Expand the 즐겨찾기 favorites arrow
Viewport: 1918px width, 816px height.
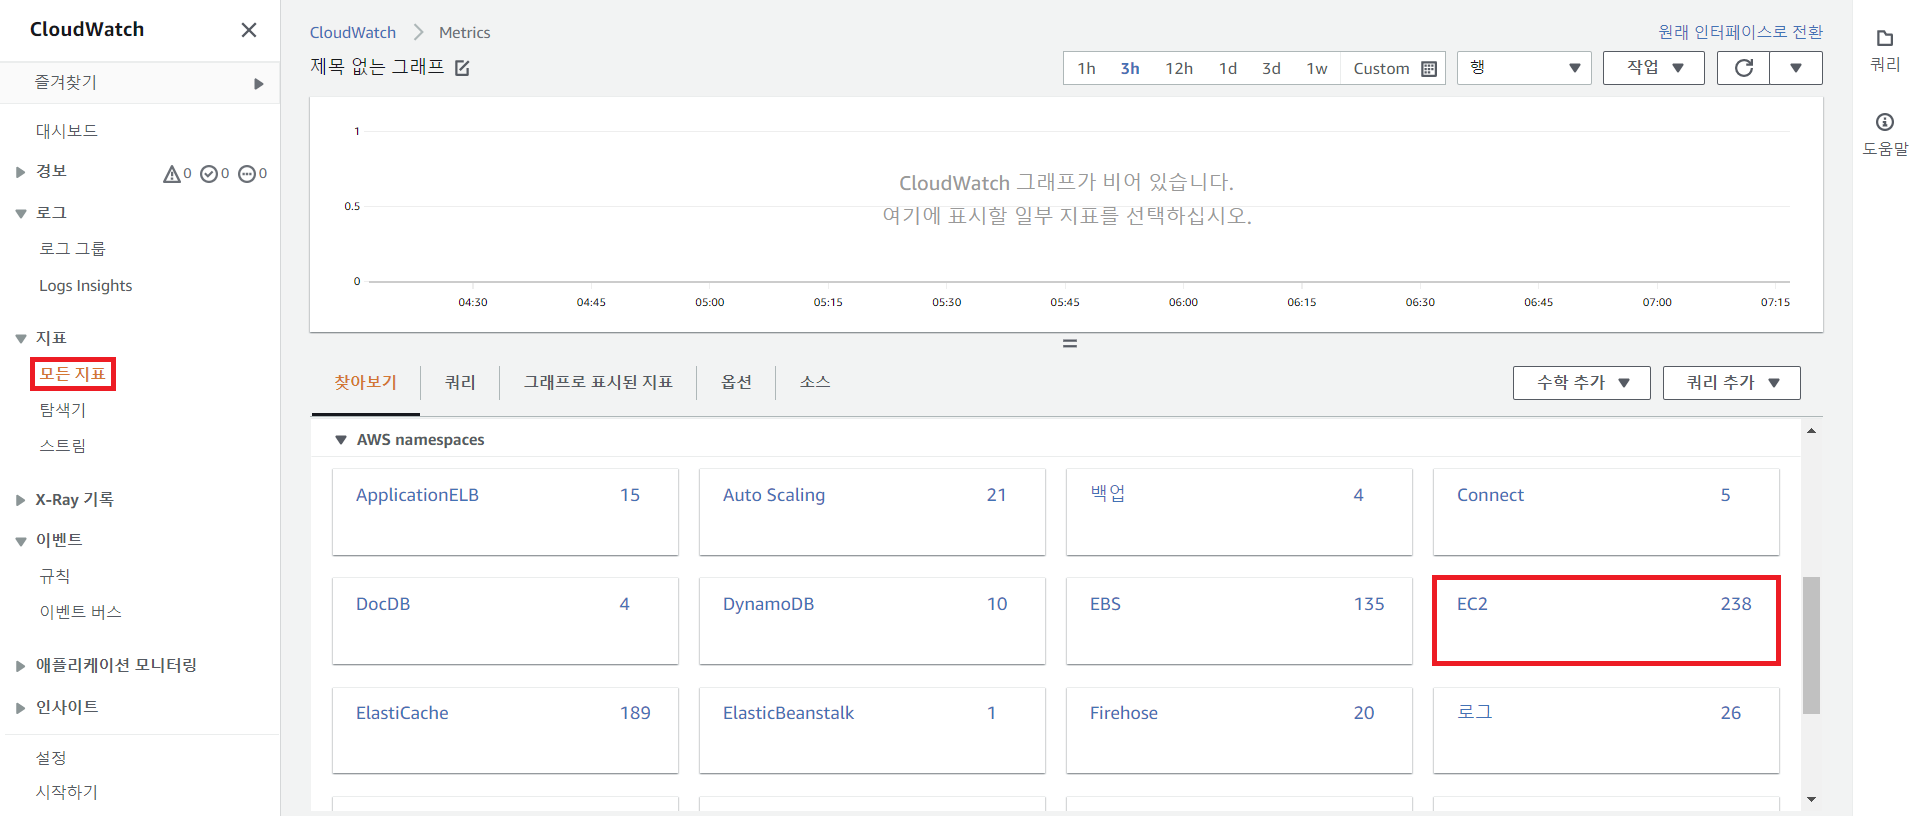259,84
